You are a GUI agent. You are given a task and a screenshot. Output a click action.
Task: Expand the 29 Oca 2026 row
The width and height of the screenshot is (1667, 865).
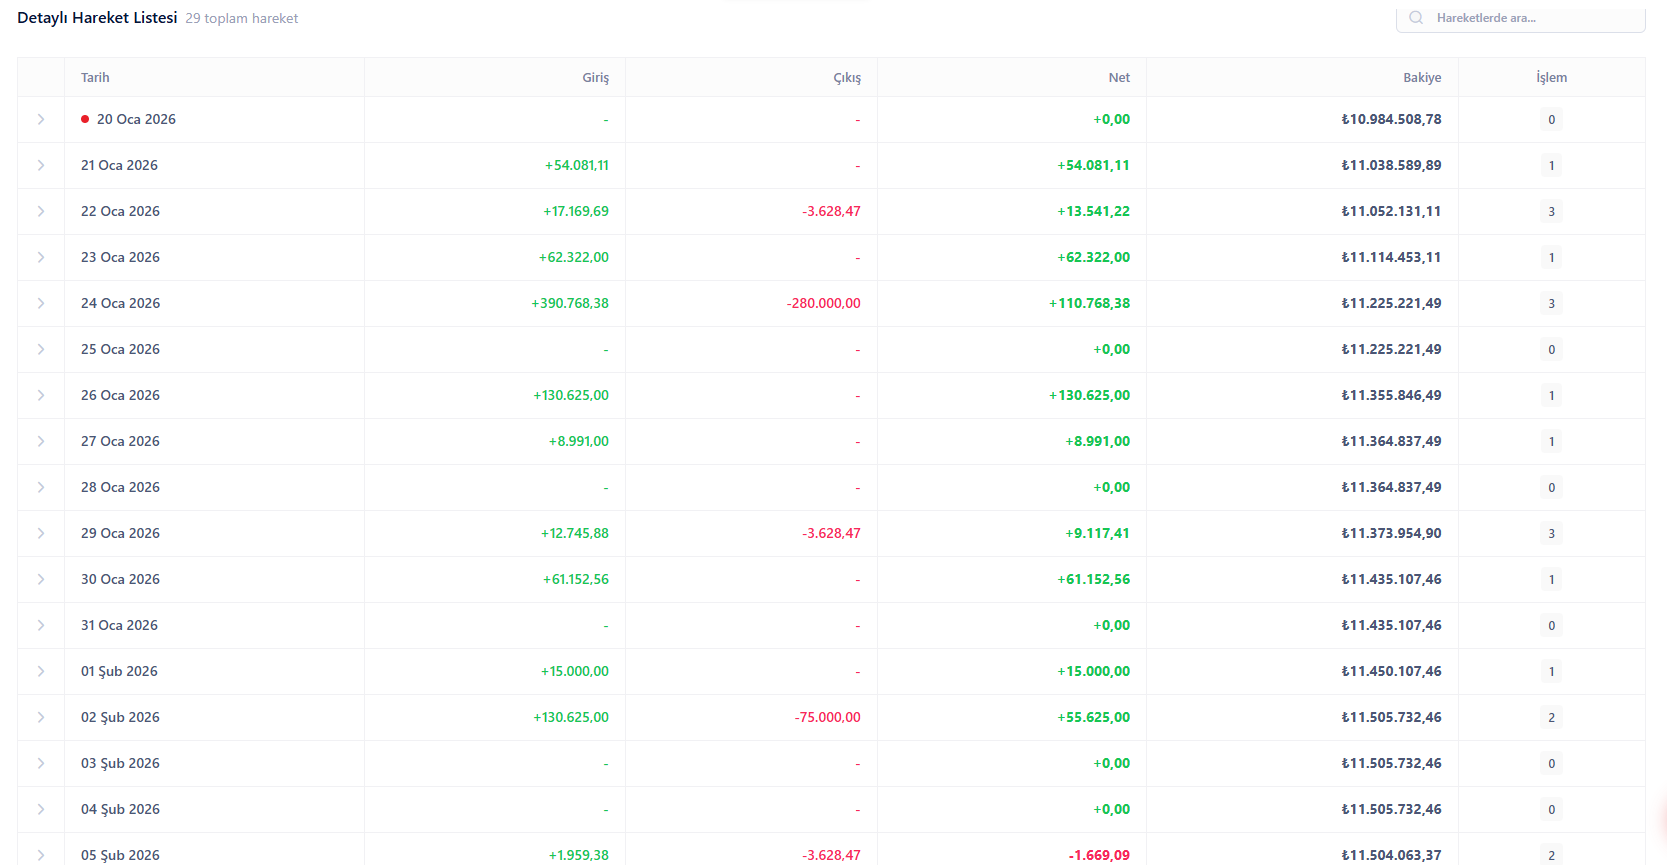coord(41,534)
